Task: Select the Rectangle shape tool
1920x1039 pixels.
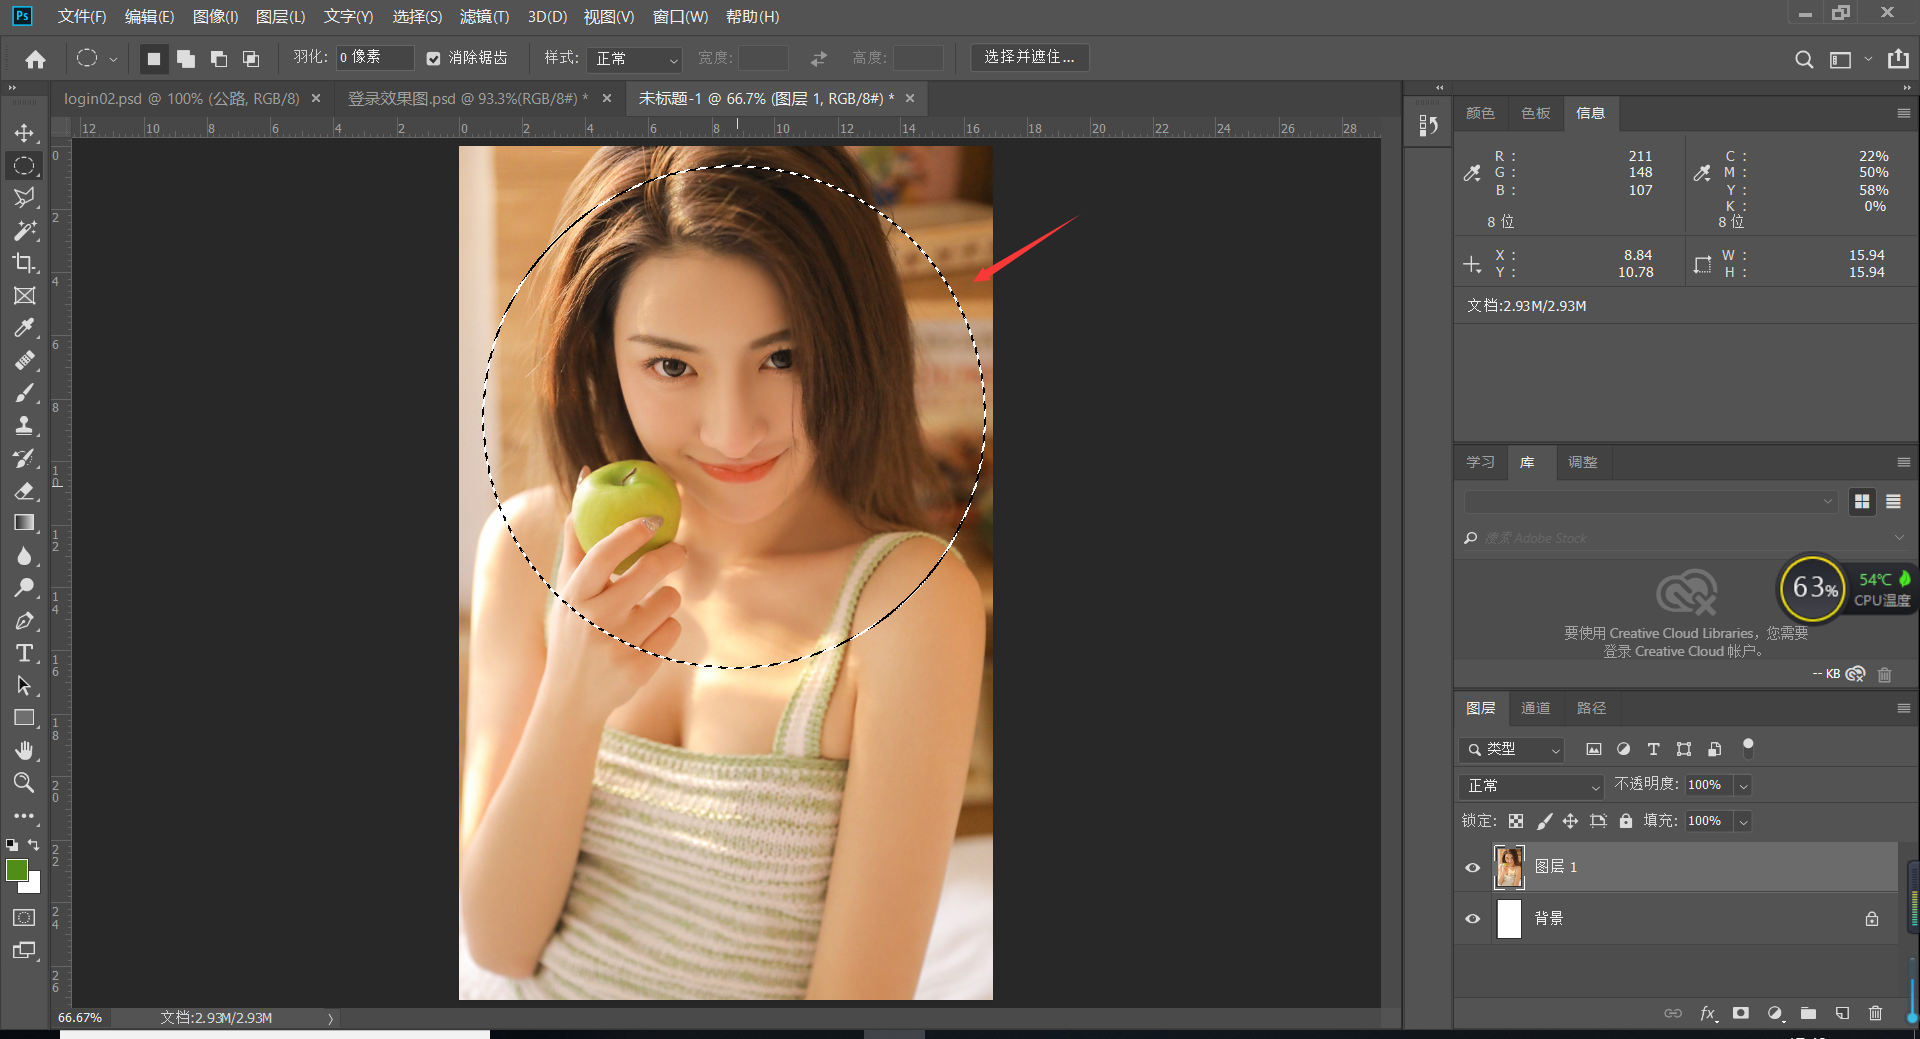Action: 24,718
